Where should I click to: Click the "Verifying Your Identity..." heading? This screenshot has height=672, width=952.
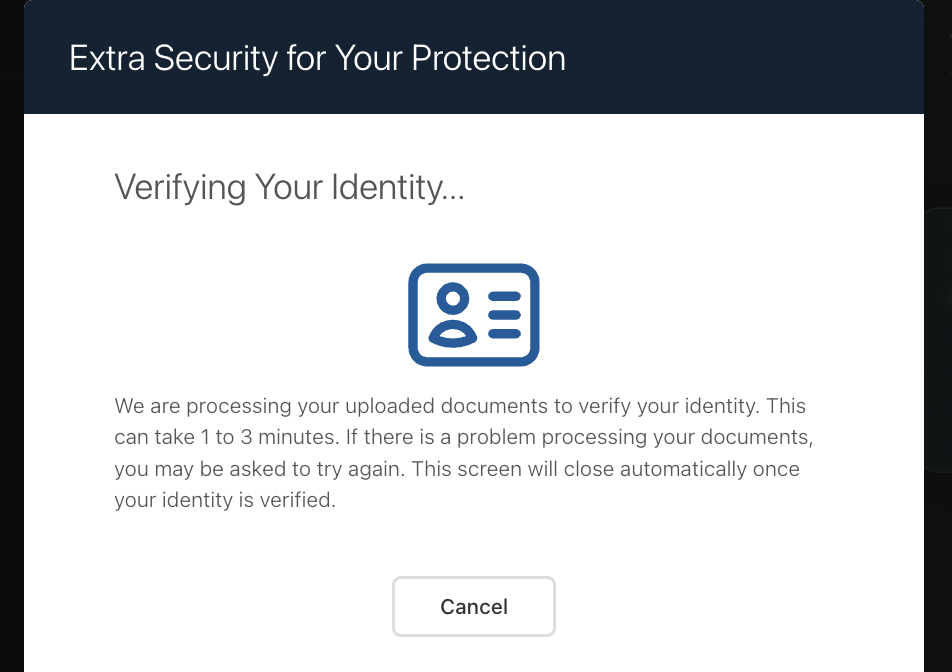(289, 188)
